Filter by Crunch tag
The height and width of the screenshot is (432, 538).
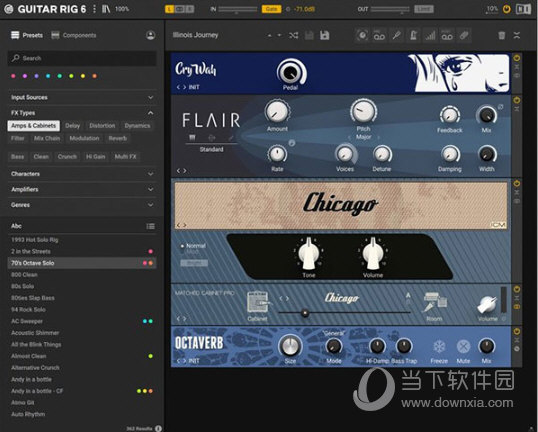click(x=67, y=156)
